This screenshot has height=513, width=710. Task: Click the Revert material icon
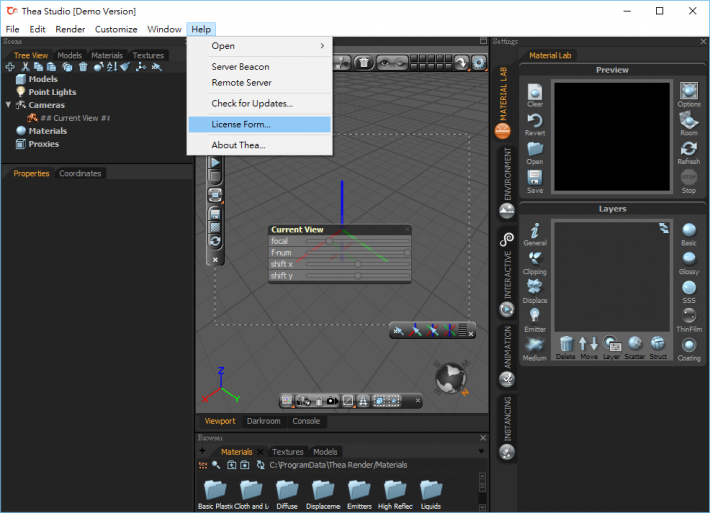coord(535,122)
